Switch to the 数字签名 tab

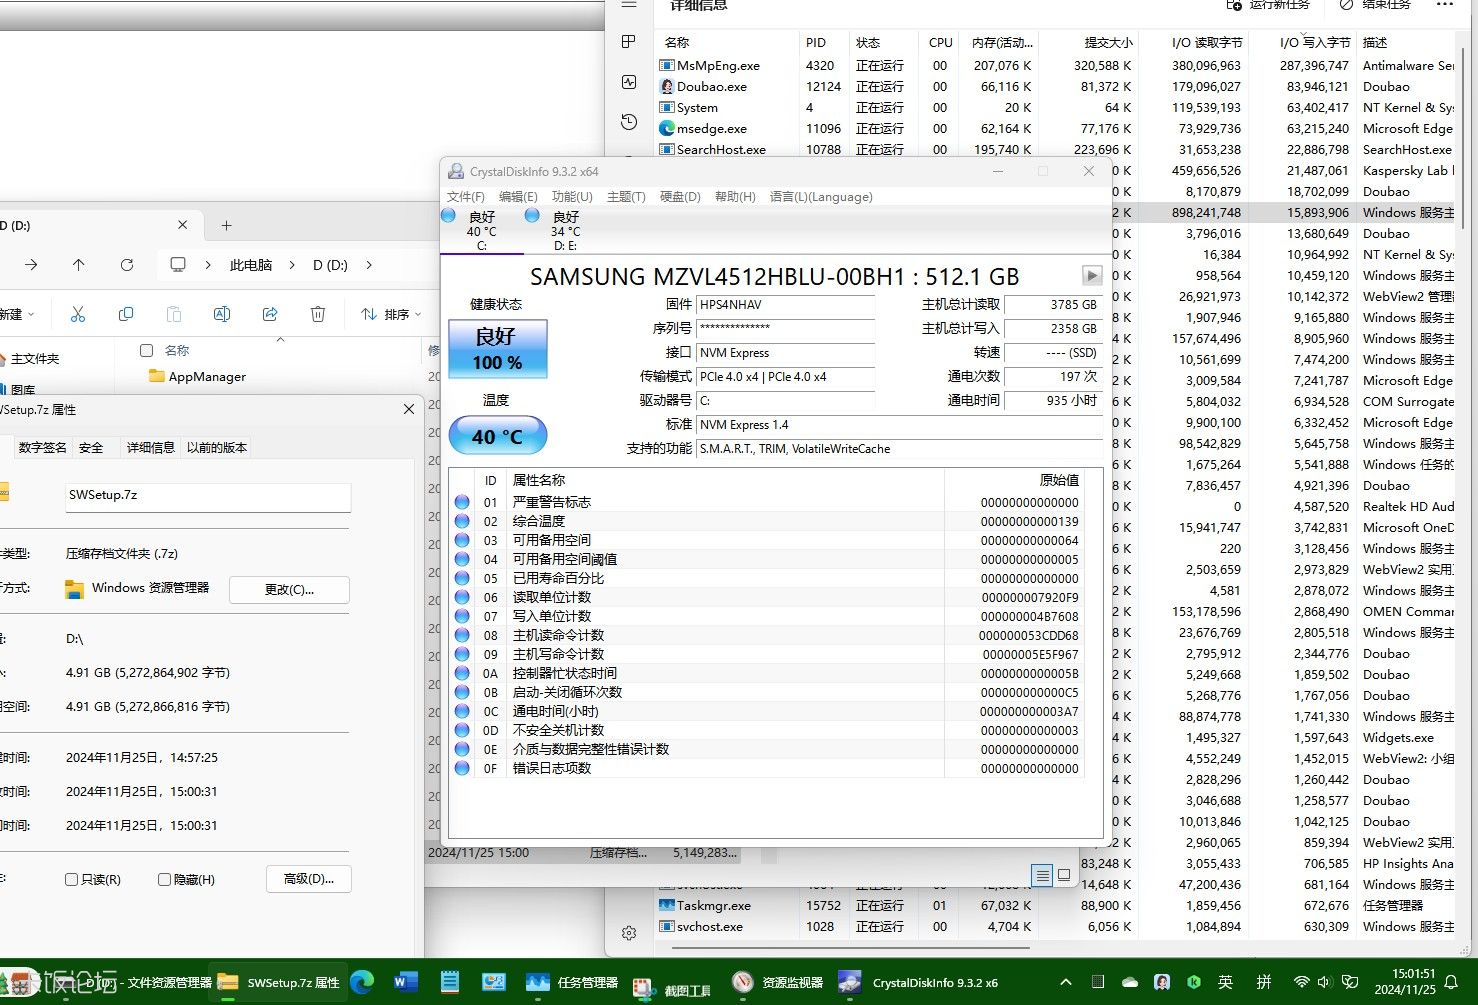coord(43,447)
